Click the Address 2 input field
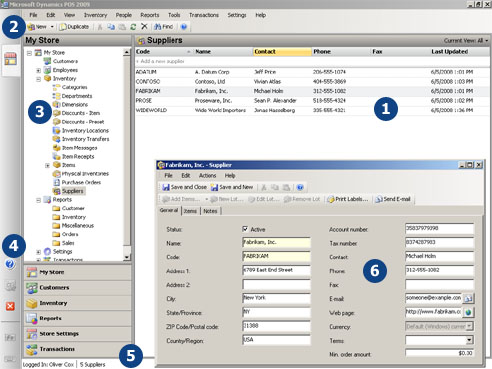492x369 pixels. tap(276, 284)
